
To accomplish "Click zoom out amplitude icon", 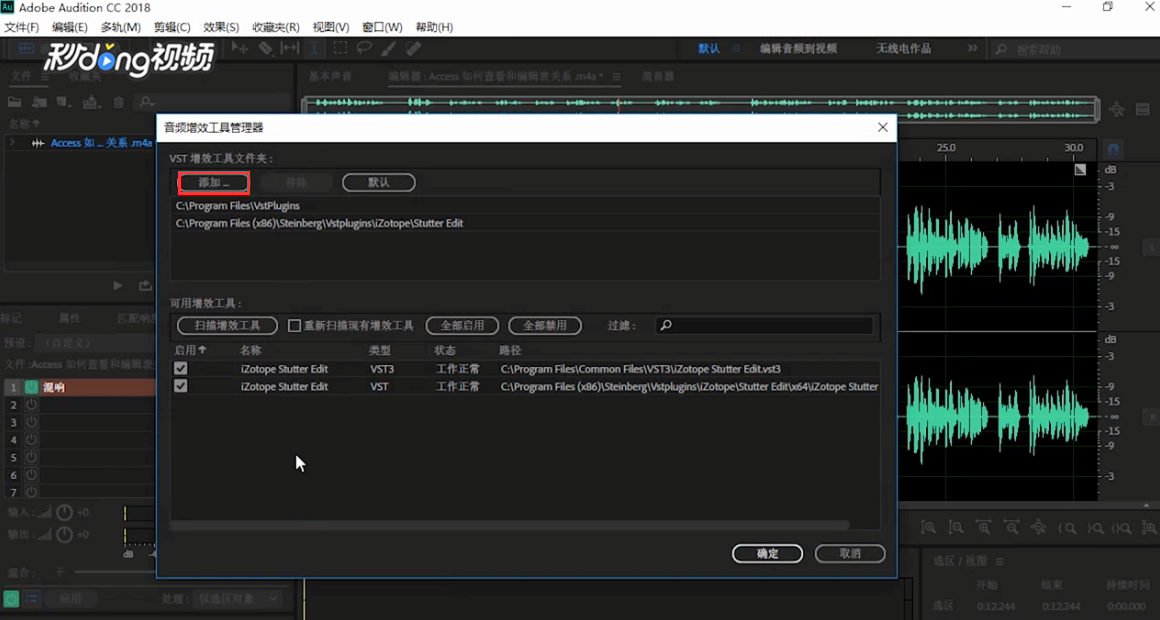I will [x=956, y=528].
